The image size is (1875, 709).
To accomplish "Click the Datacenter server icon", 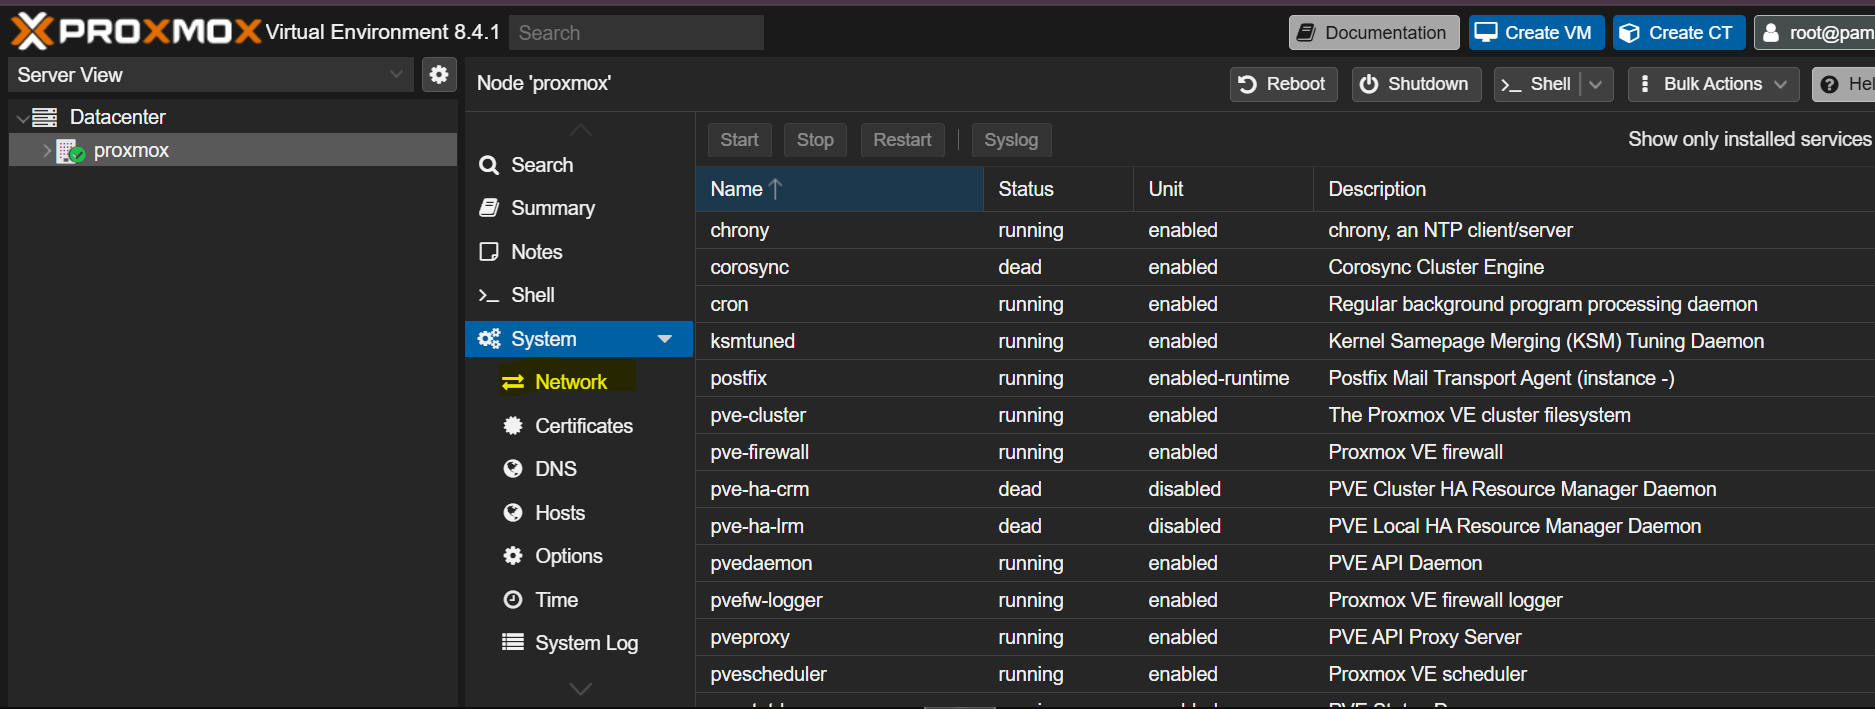I will (x=45, y=118).
